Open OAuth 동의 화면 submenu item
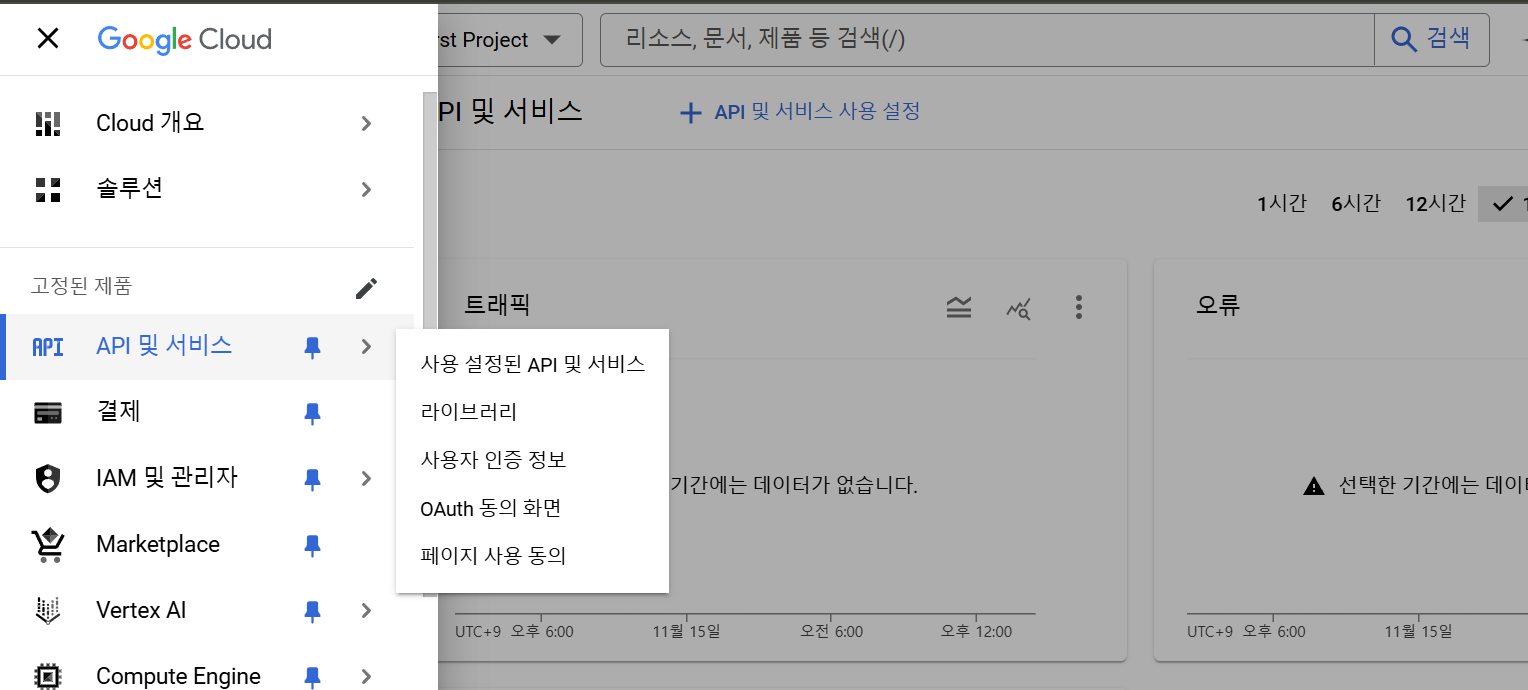The height and width of the screenshot is (690, 1528). click(533, 508)
